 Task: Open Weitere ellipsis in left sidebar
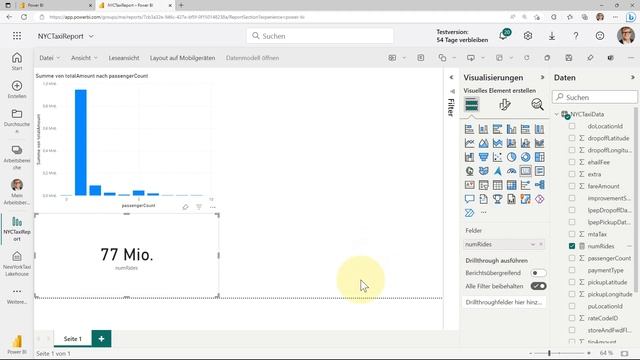click(x=17, y=296)
